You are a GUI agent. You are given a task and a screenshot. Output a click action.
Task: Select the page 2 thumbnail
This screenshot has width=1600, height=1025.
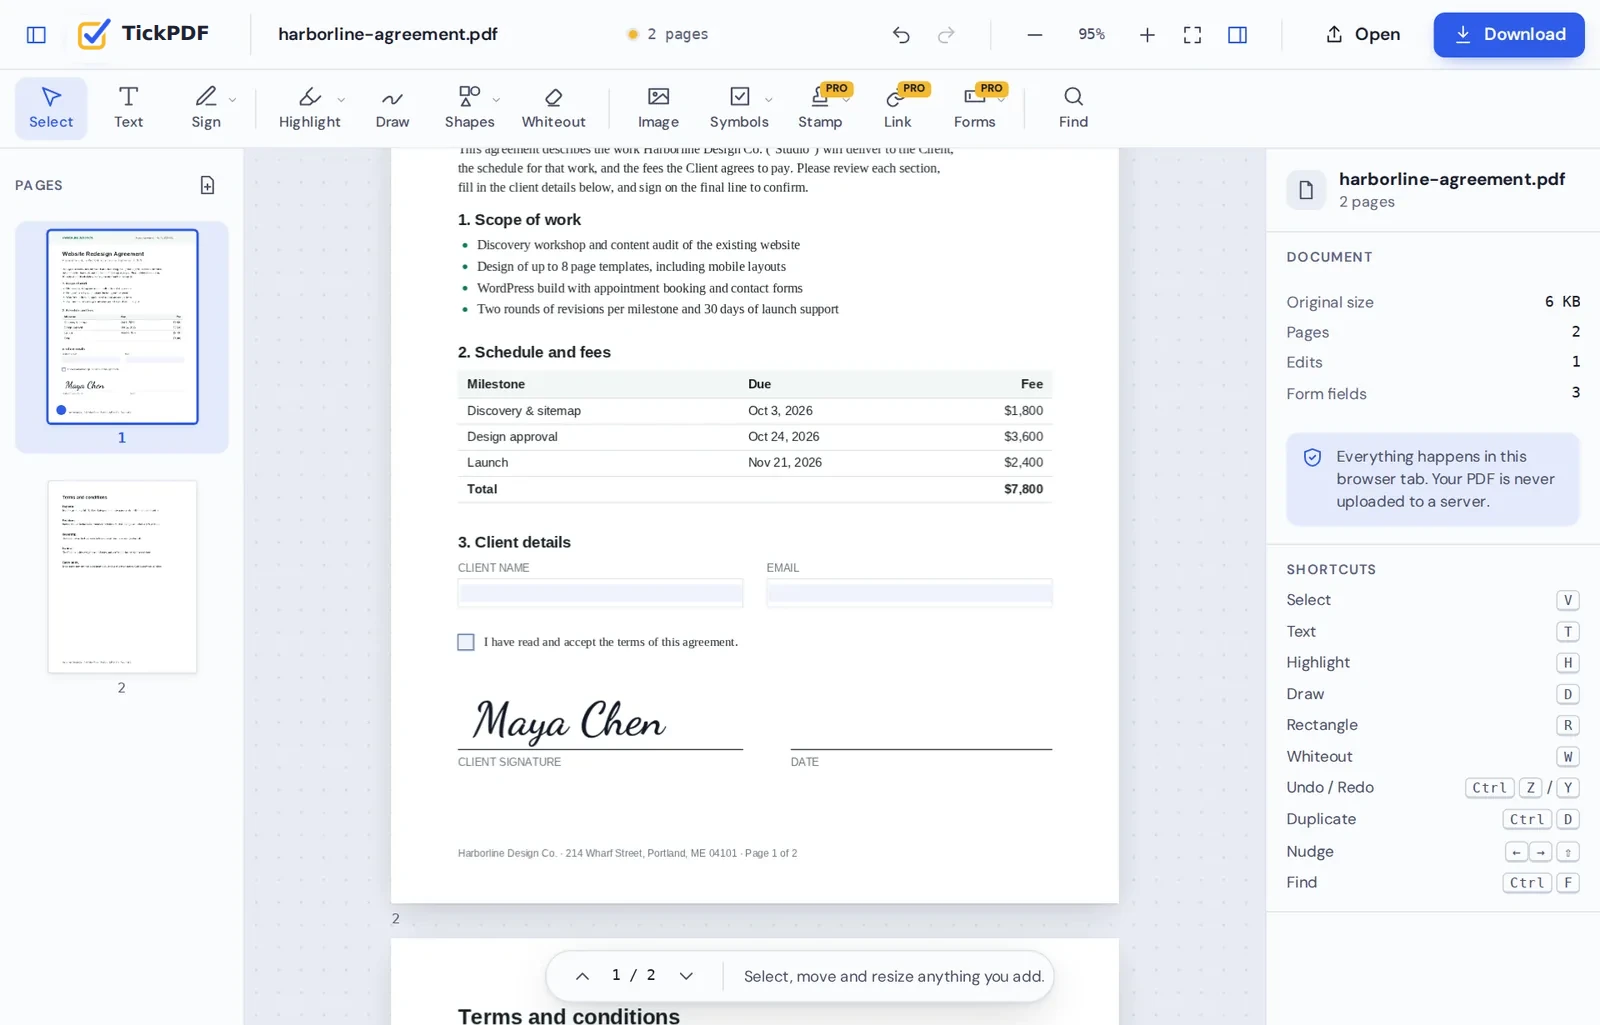[x=122, y=576]
